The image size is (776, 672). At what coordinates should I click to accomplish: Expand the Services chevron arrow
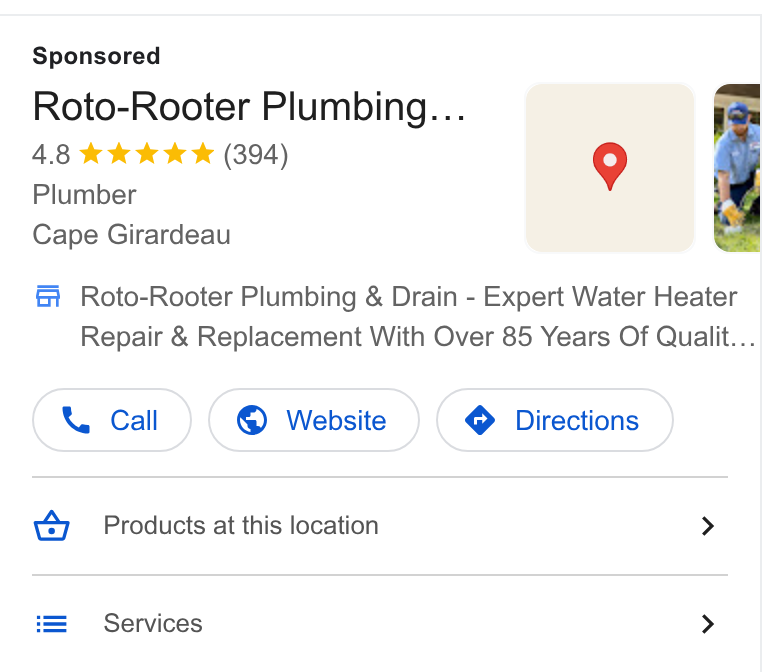708,624
